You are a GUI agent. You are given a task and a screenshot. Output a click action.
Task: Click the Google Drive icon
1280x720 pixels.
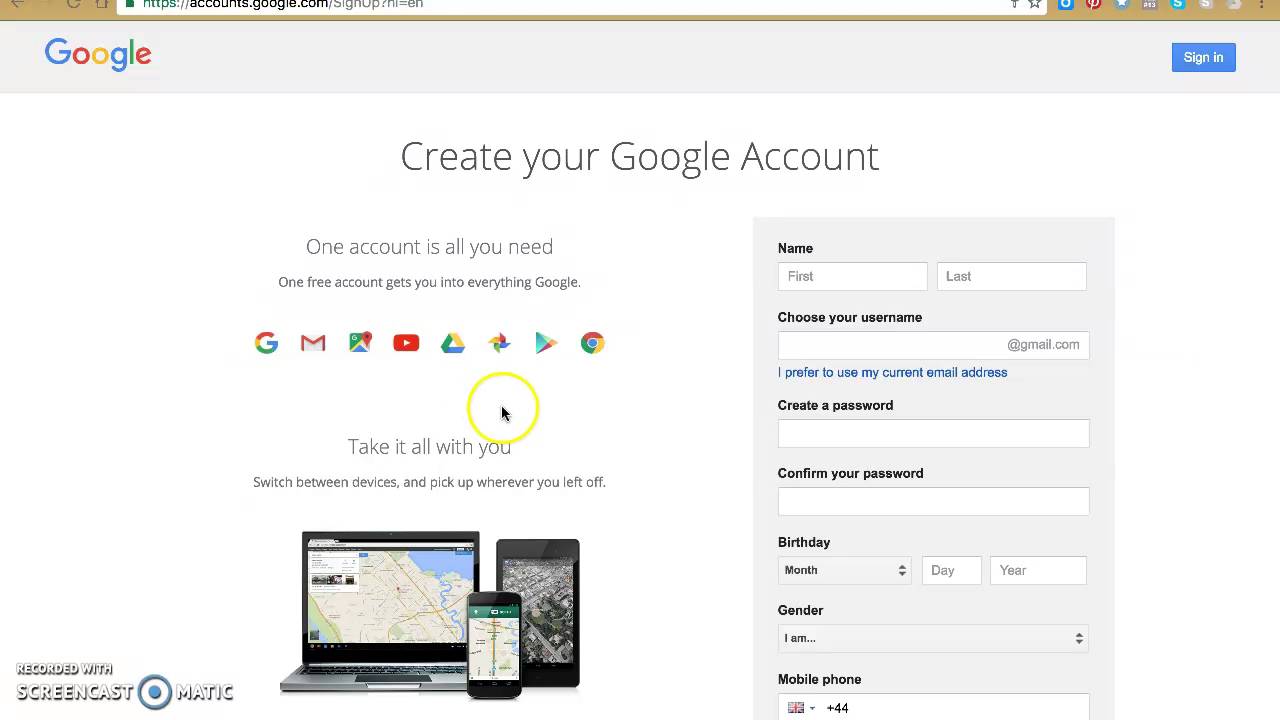453,343
